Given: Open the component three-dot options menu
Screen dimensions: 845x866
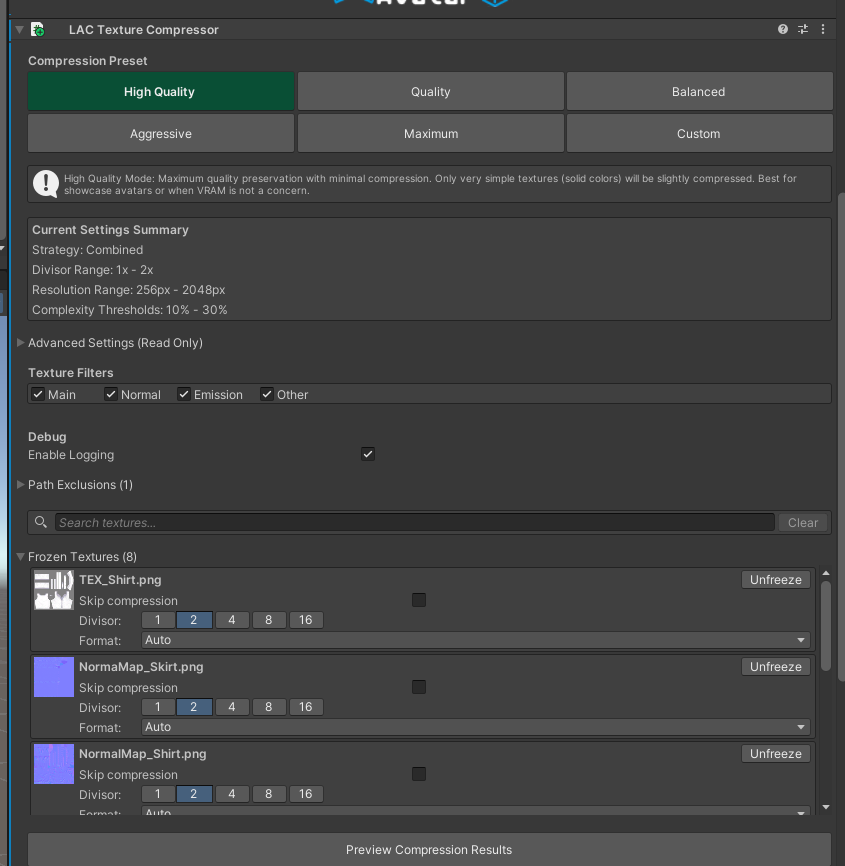Looking at the screenshot, I should pos(822,30).
